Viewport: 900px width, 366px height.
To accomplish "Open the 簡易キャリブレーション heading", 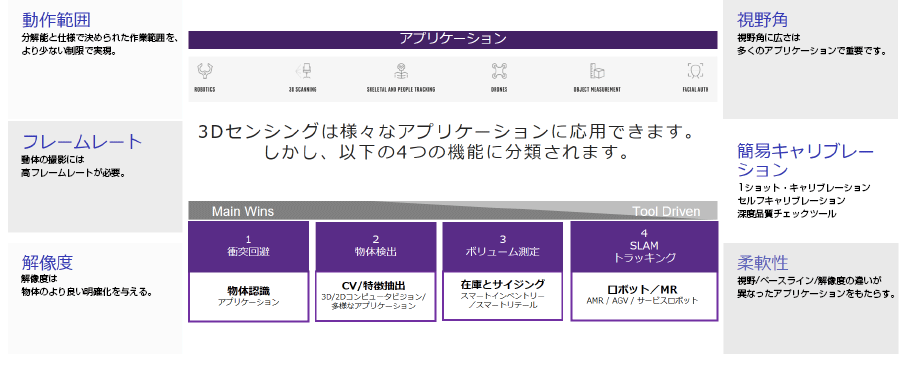I will [805, 160].
